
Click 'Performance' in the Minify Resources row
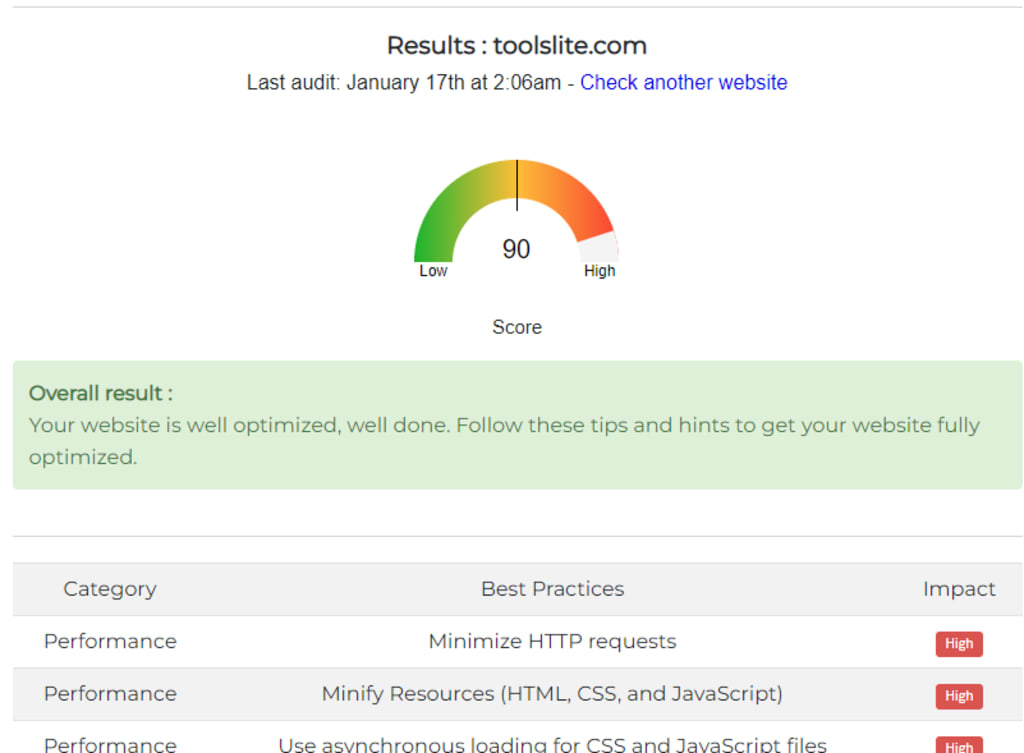(110, 694)
